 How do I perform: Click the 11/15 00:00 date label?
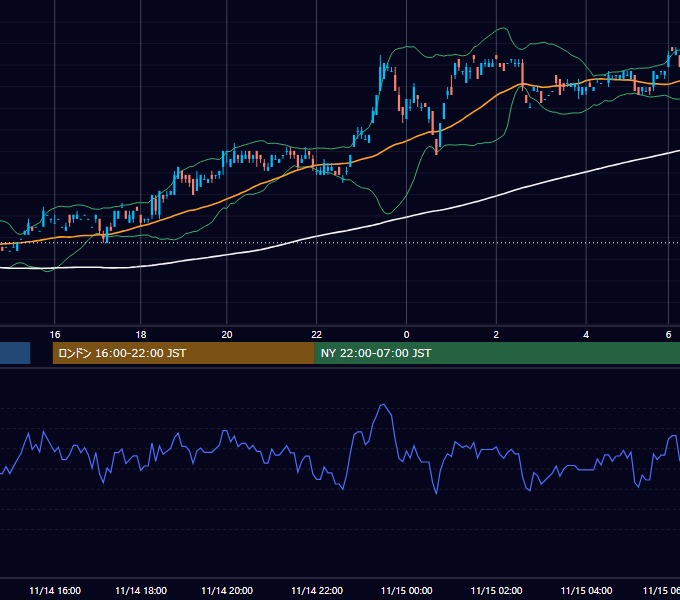tap(406, 590)
